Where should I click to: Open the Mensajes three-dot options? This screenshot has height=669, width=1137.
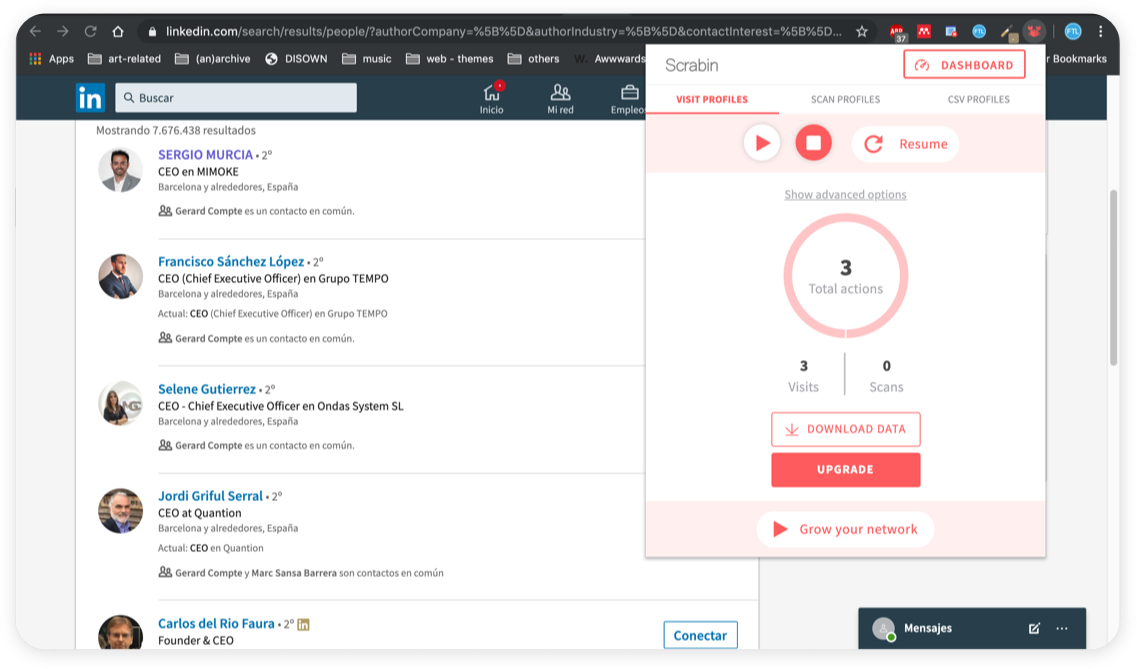[1062, 628]
